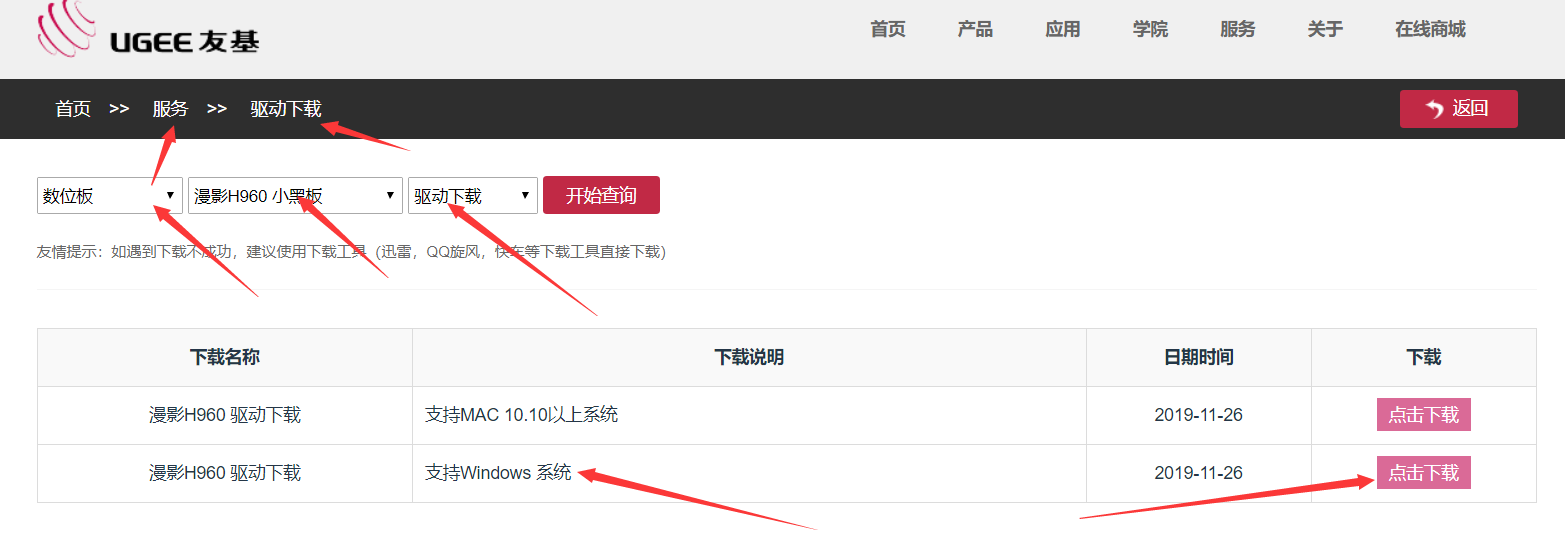This screenshot has width=1565, height=553.
Task: Open the 在线商城 navigation menu item
Action: (1430, 29)
